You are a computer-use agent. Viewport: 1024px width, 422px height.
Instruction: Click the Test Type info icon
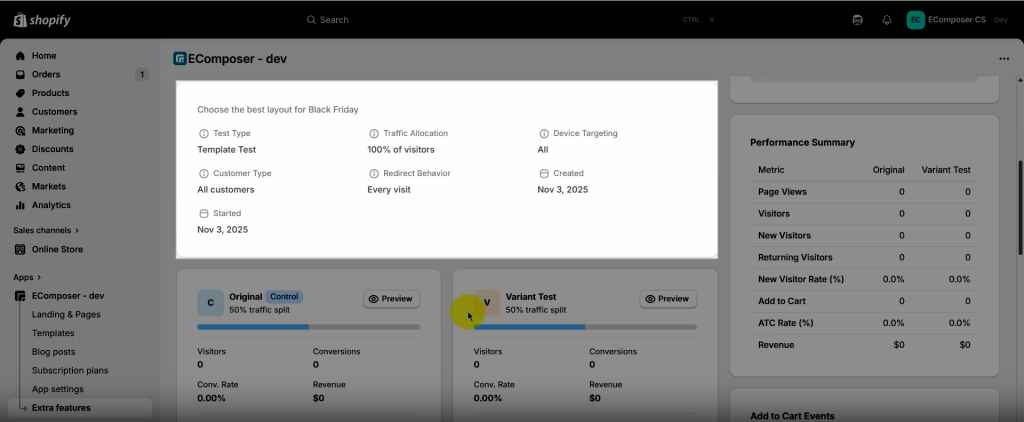tap(204, 133)
